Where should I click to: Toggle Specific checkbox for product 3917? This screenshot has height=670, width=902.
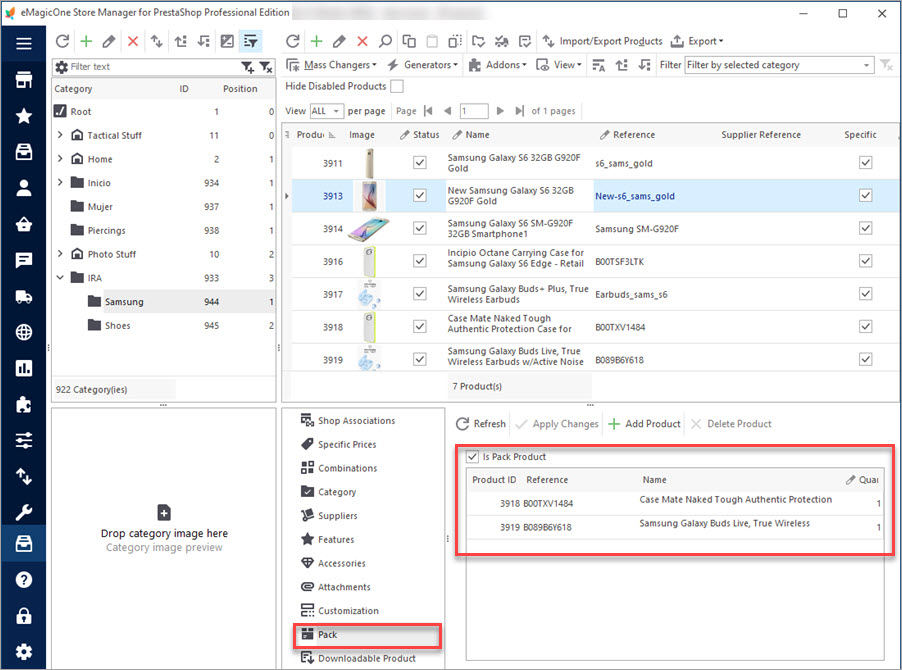point(865,294)
